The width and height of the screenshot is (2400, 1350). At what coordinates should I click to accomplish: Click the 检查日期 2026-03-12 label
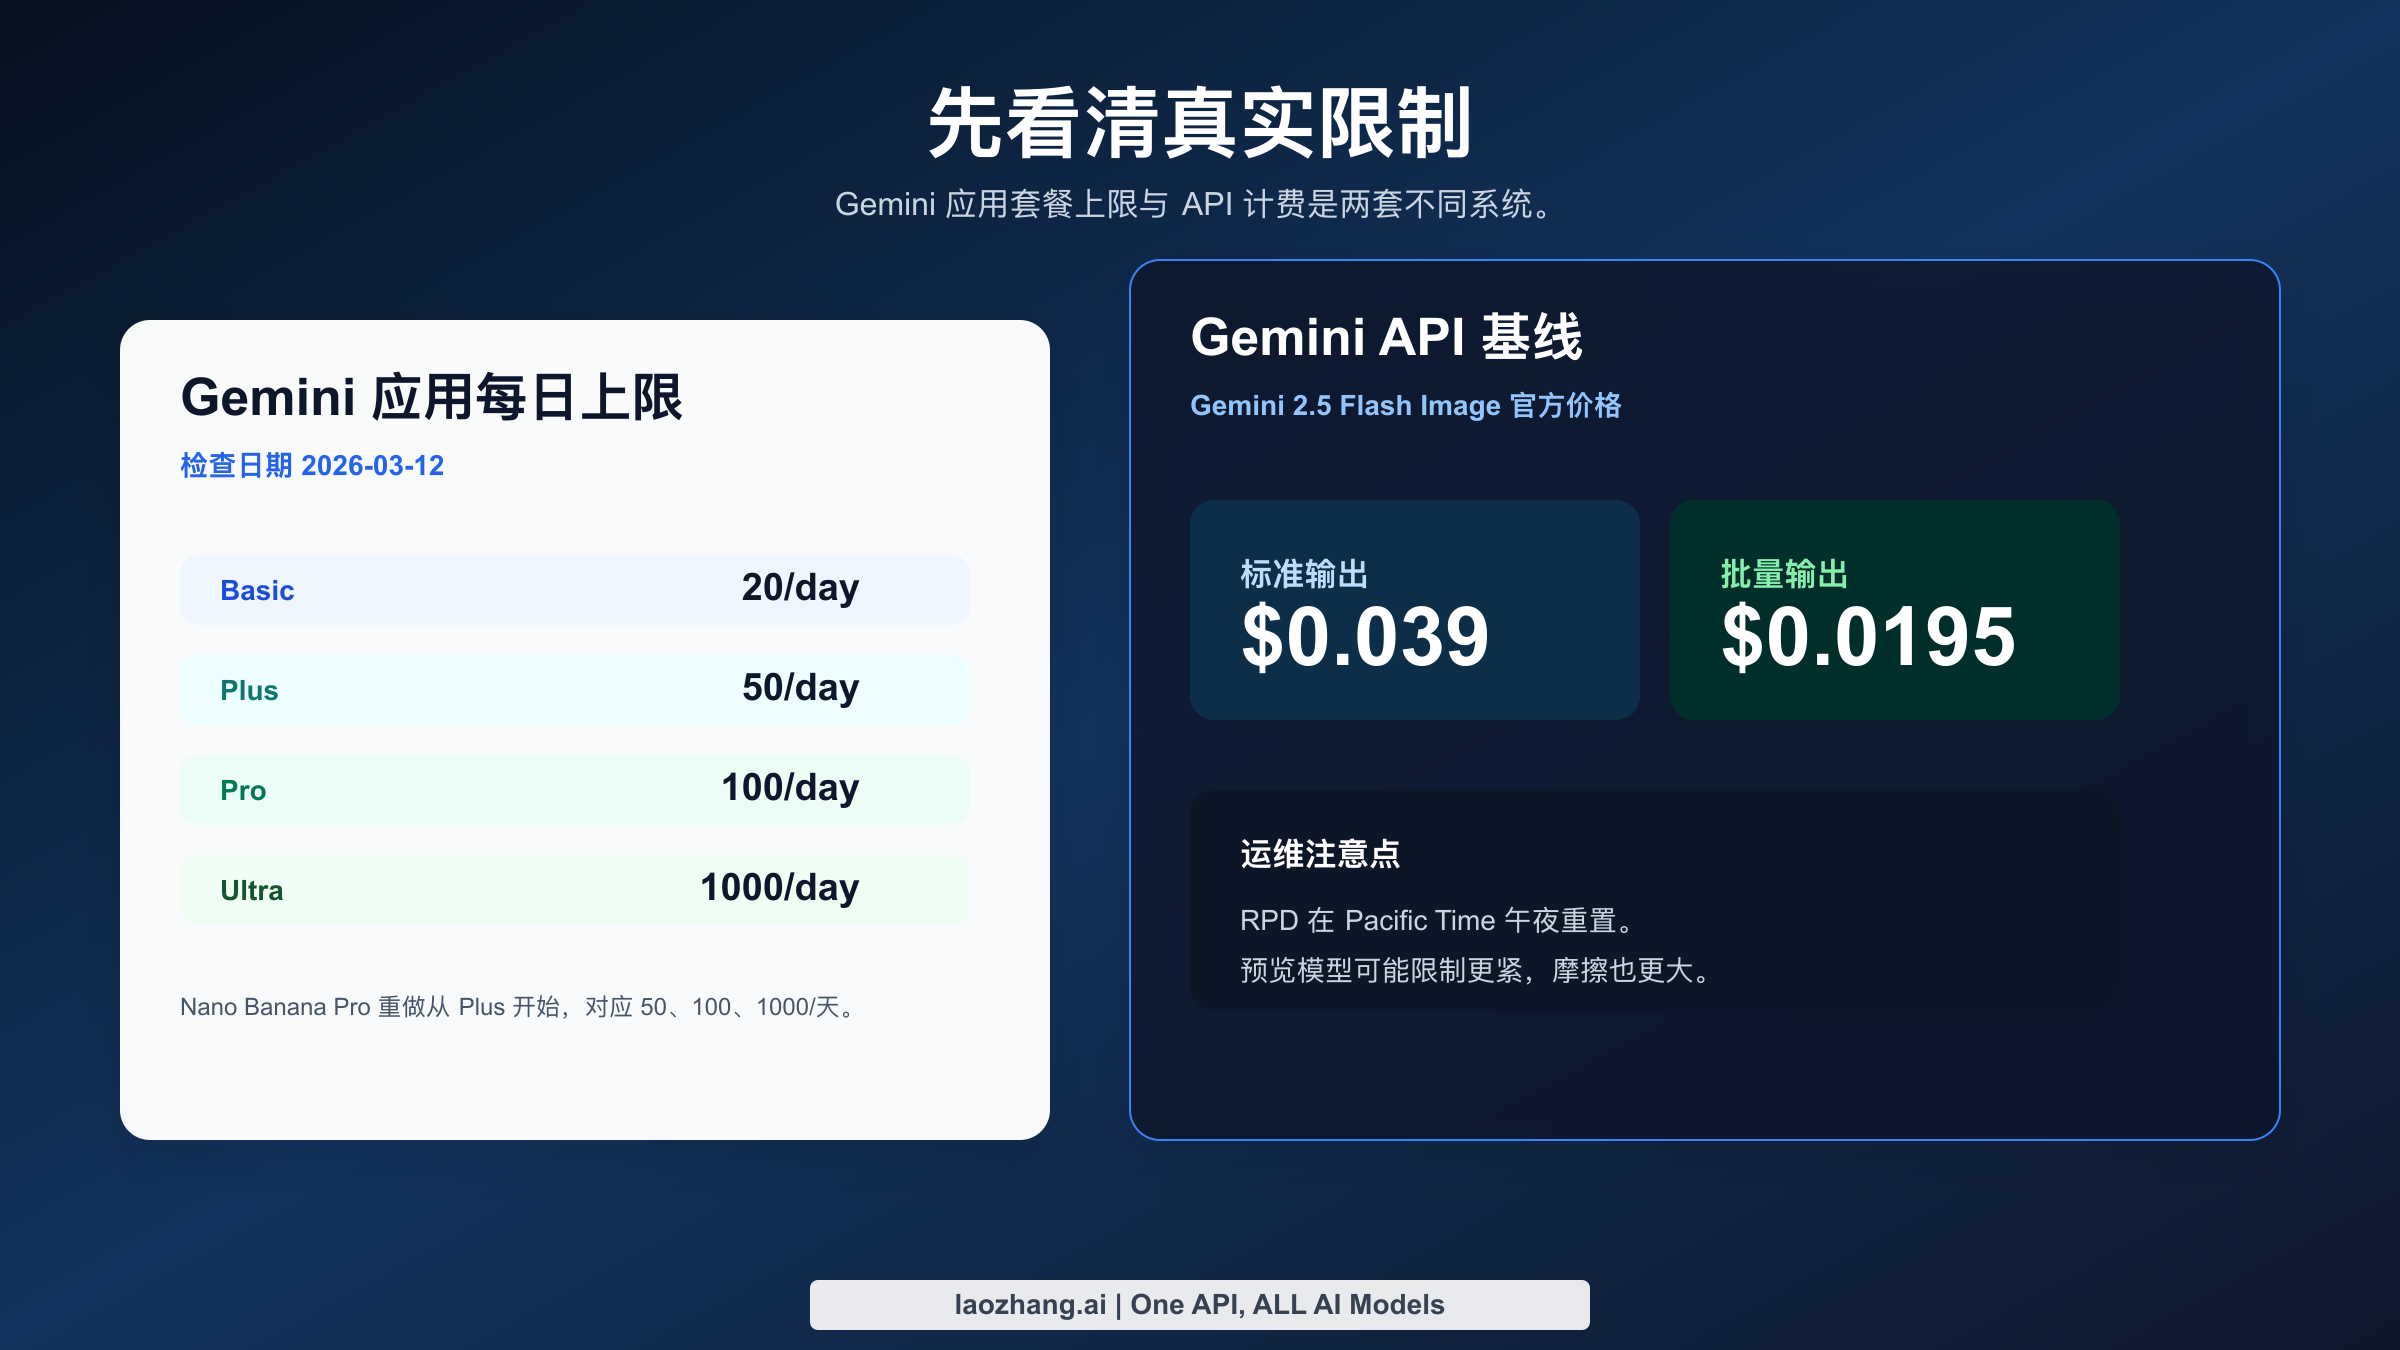tap(311, 466)
